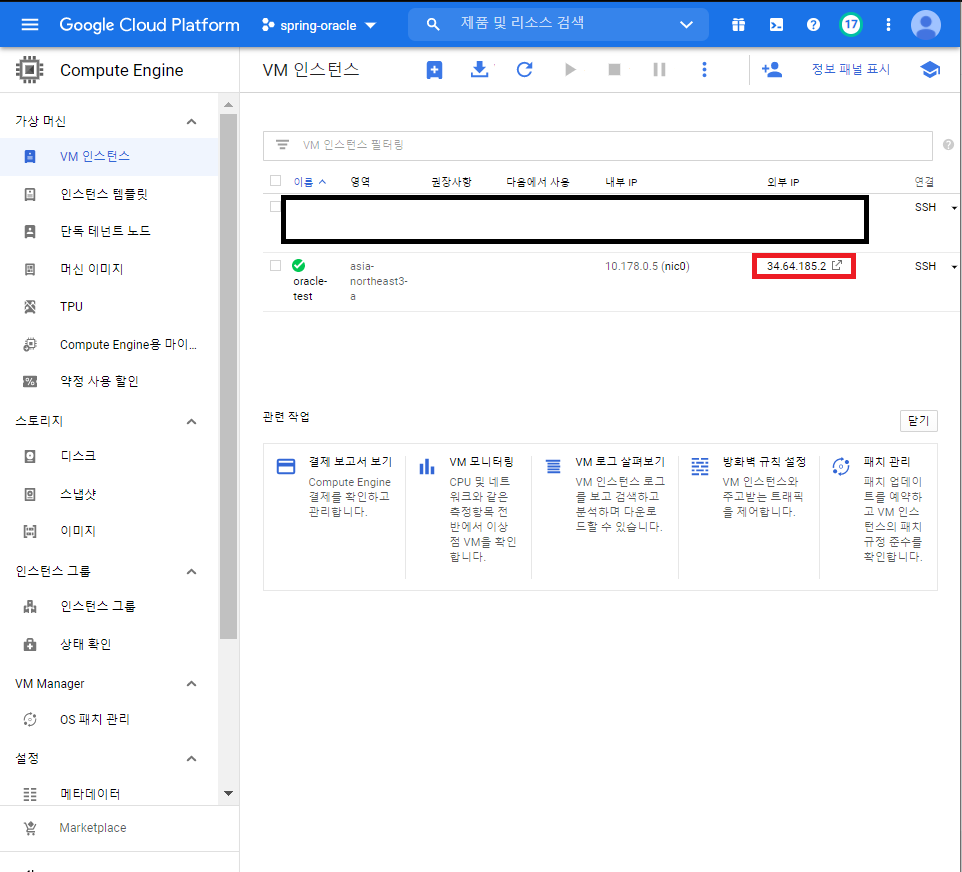Open external IP link icon for 34.64.185.2
The image size is (962, 872).
click(837, 265)
